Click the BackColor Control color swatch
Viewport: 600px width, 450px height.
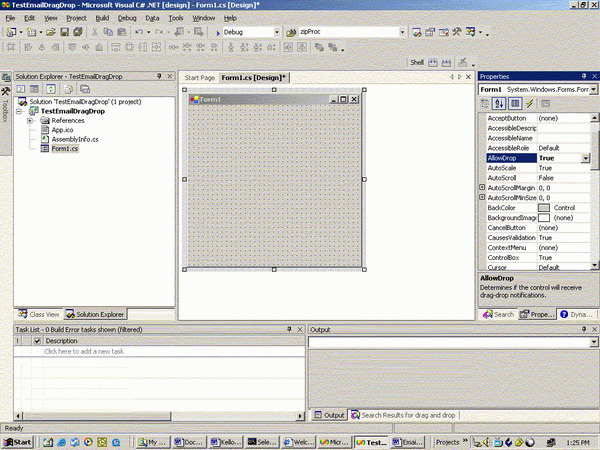tap(544, 208)
